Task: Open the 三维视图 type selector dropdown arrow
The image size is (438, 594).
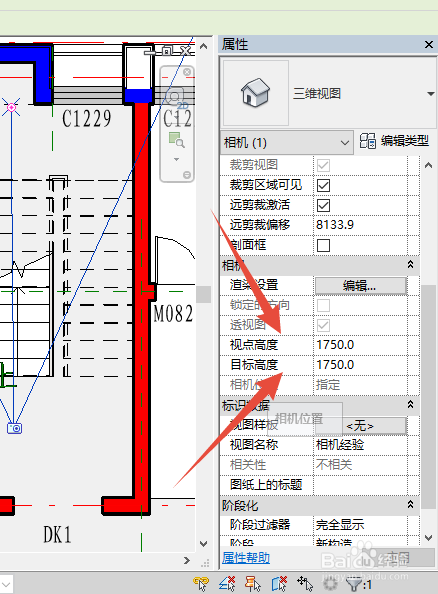Action: pos(430,94)
